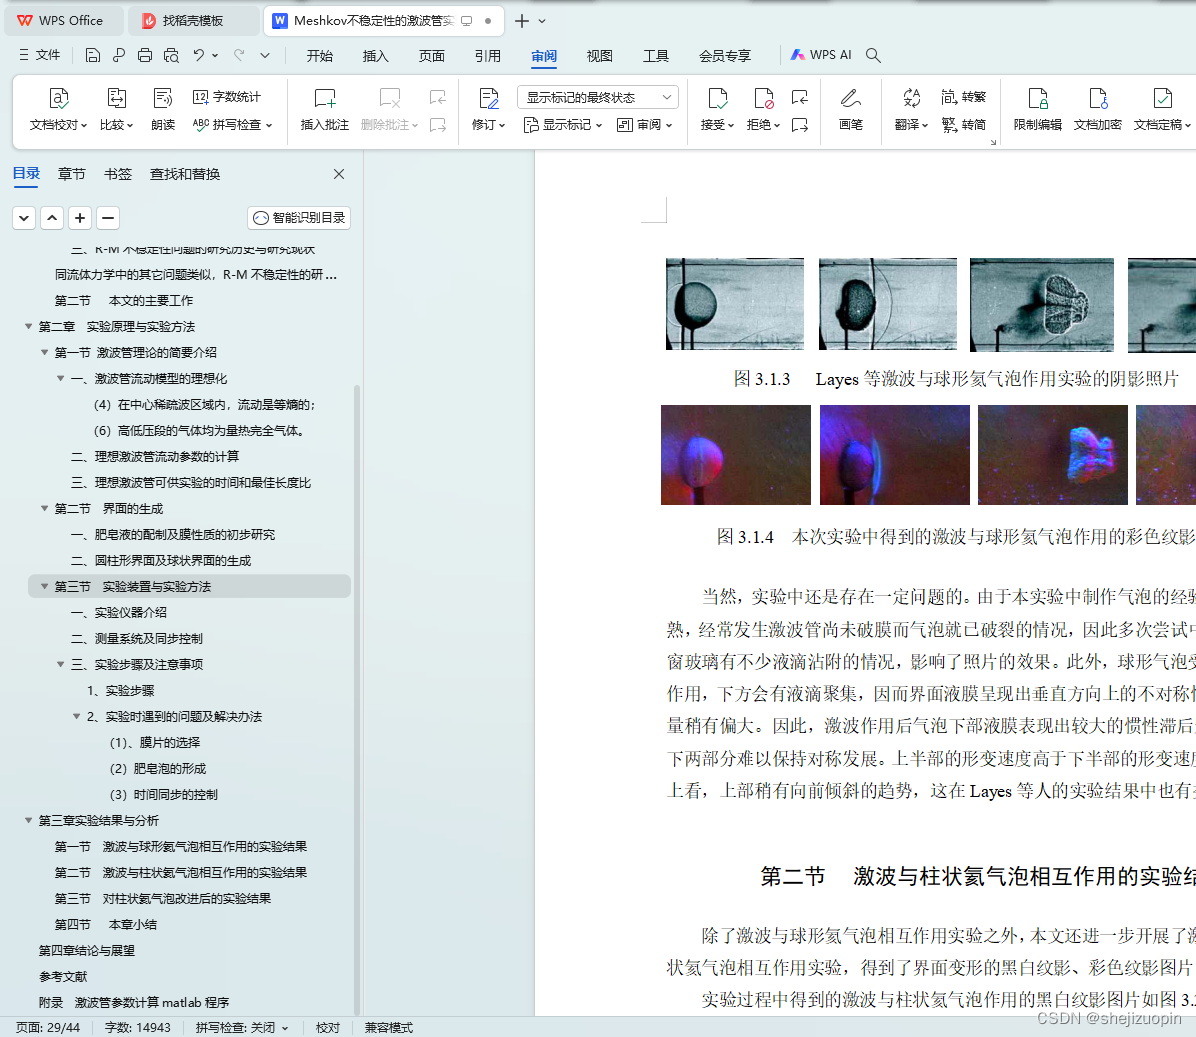Open WPS AI assistant

point(821,55)
